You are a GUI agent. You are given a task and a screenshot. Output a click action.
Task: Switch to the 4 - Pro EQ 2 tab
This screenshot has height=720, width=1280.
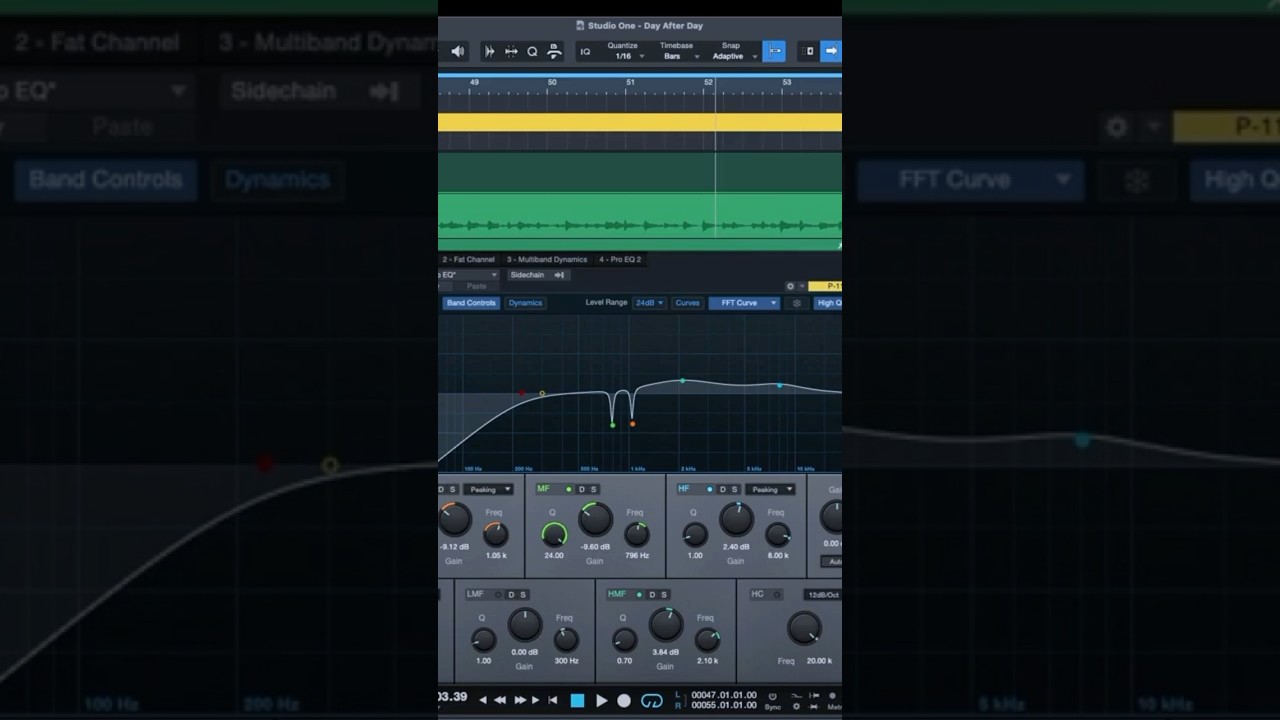tap(620, 259)
